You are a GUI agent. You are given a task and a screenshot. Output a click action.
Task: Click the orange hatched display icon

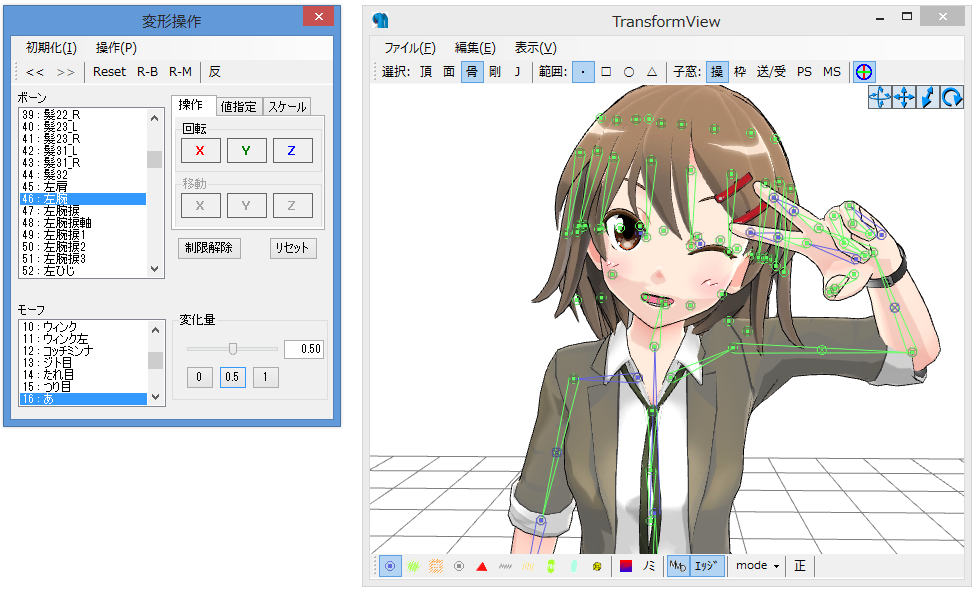coord(436,566)
